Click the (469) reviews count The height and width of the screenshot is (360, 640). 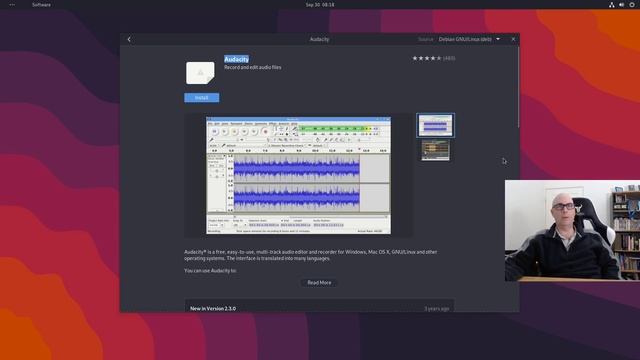tap(449, 58)
